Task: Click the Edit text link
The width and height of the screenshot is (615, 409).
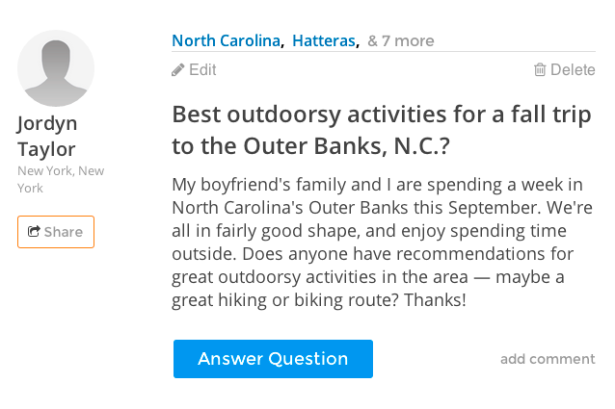Action: point(202,70)
